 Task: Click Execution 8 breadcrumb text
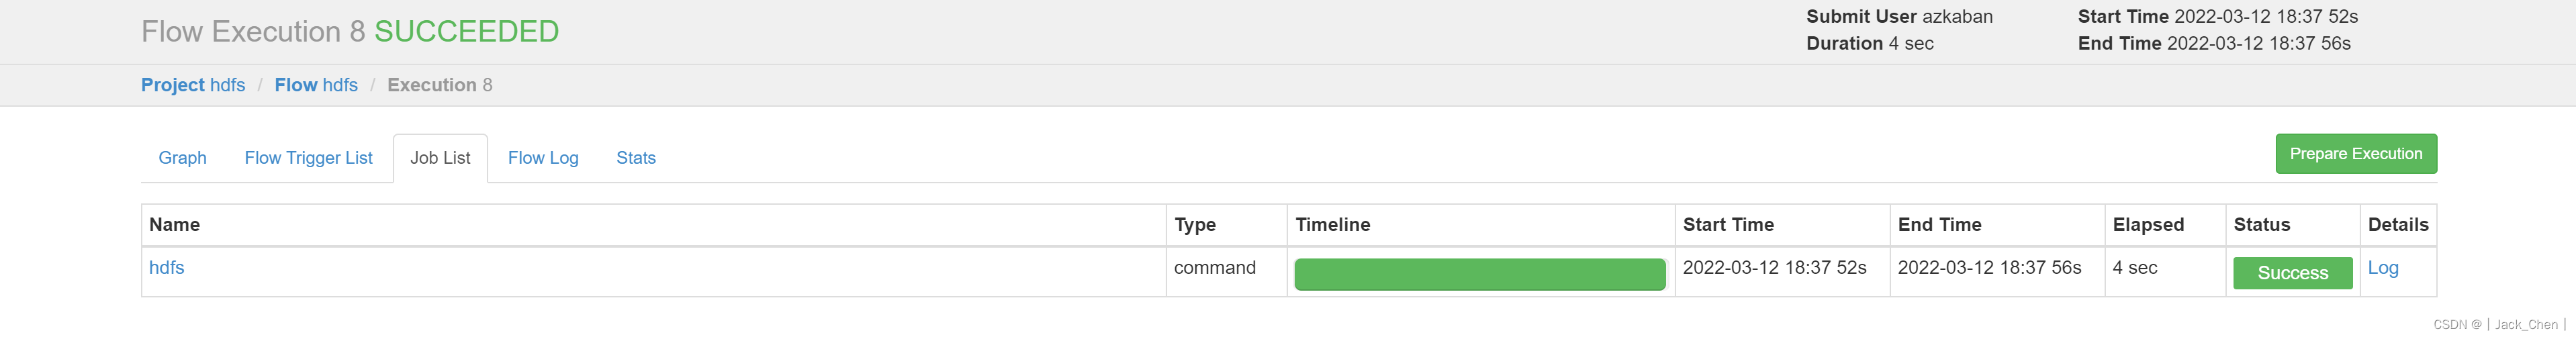click(439, 85)
